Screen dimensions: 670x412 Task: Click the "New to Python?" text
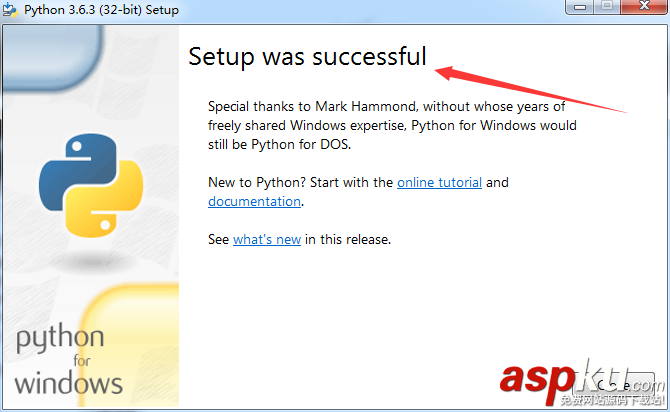(250, 182)
